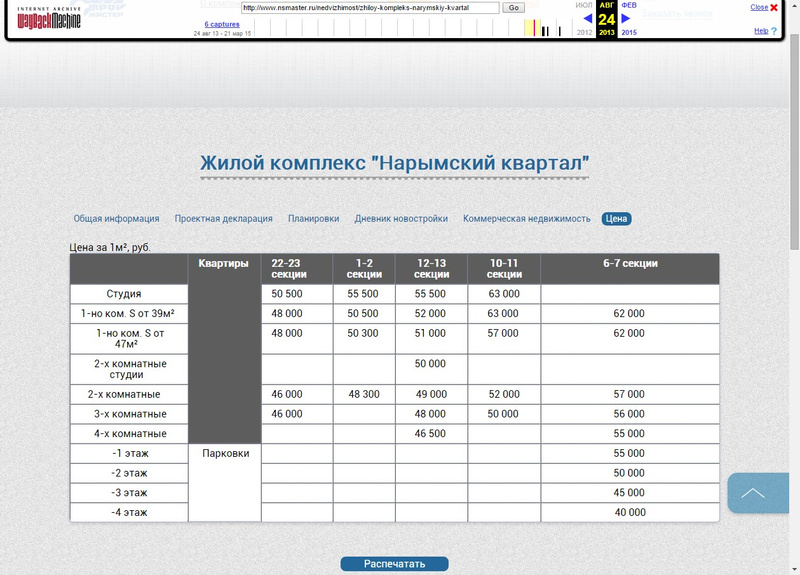Screen dimensions: 800x575
Task: Select the ИЮЛ previous month link
Action: pos(585,5)
